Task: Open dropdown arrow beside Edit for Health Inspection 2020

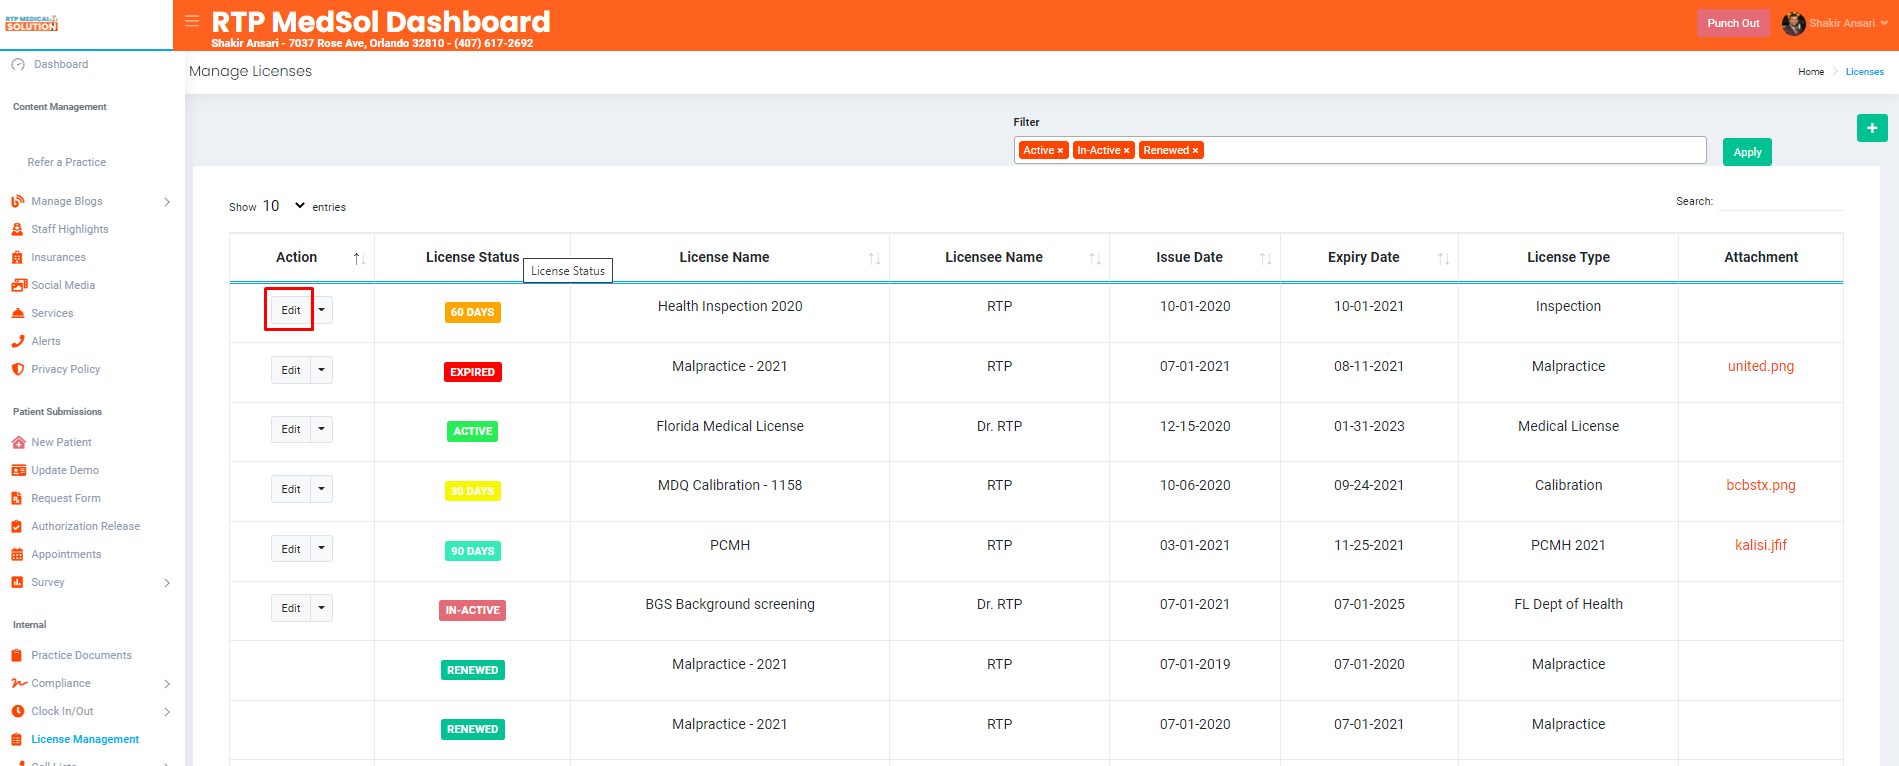Action: pos(322,310)
